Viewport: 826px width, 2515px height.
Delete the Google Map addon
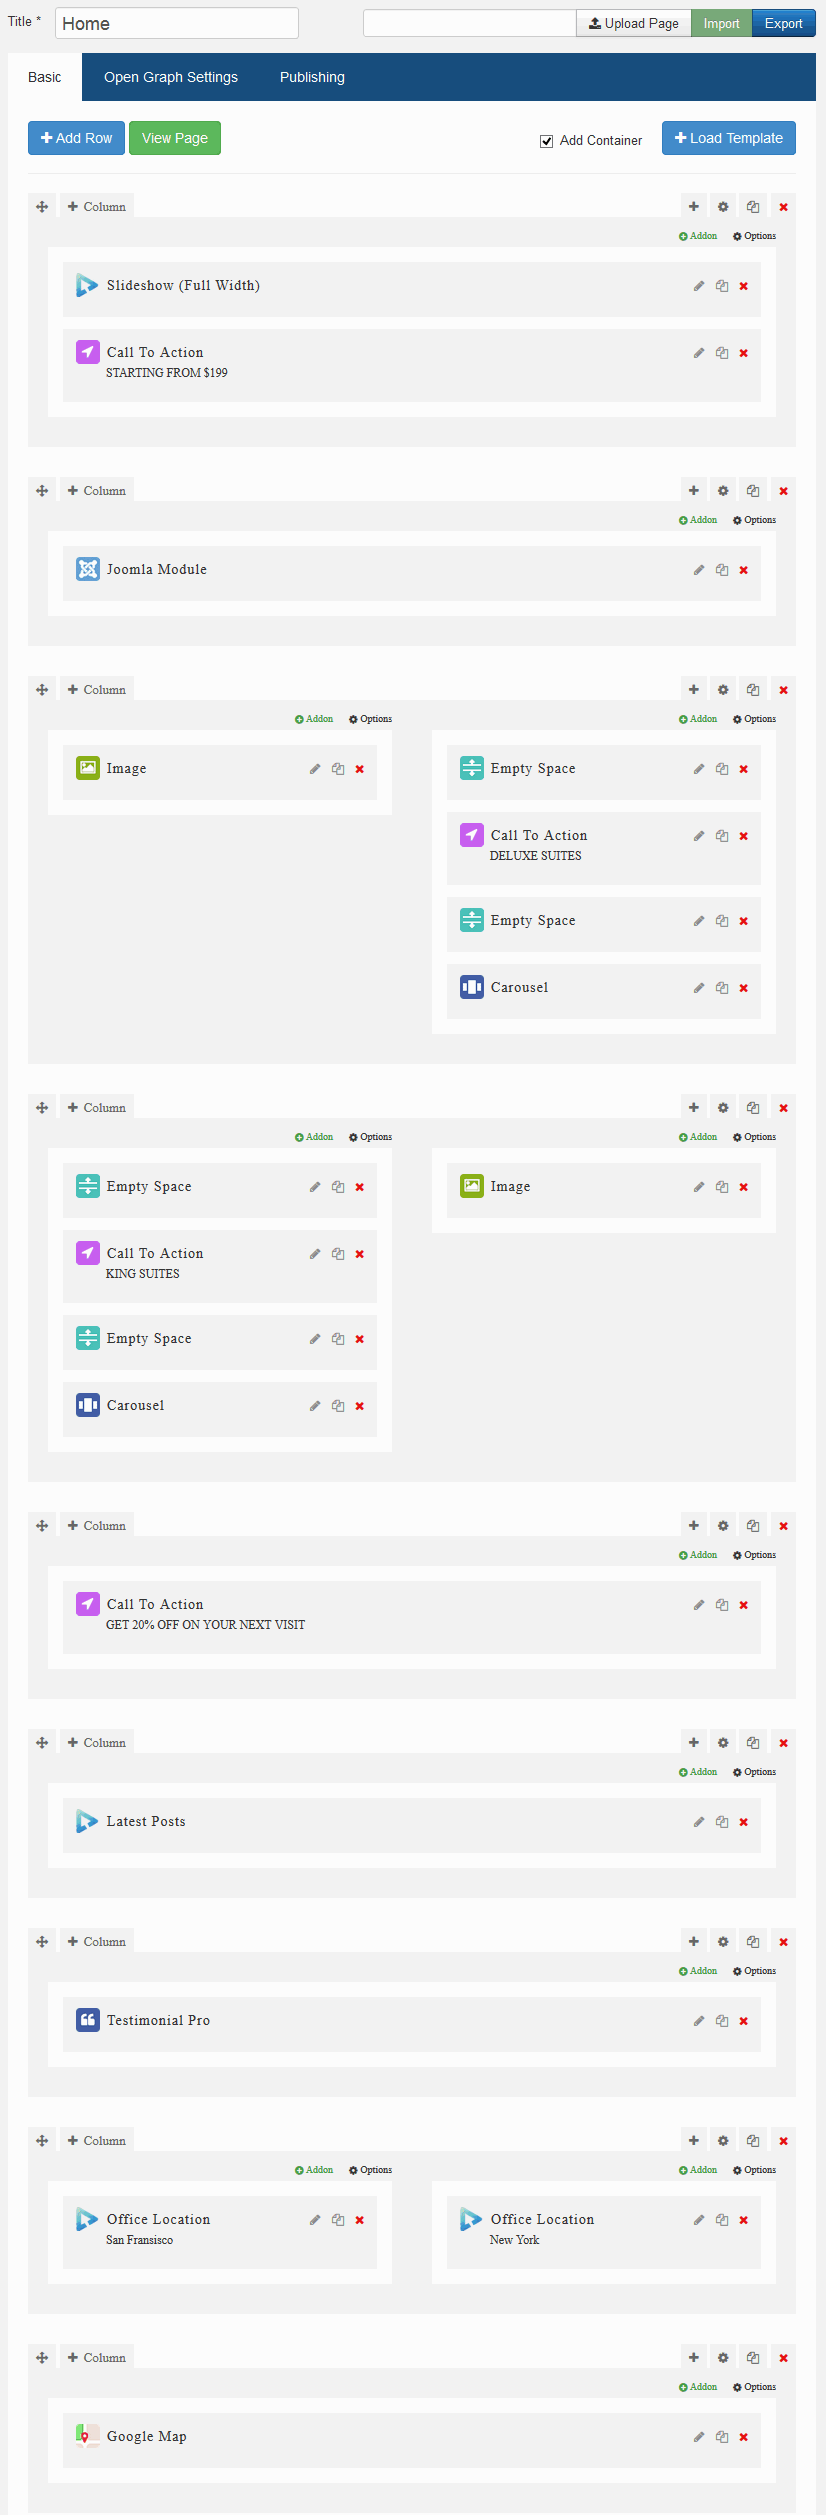pyautogui.click(x=744, y=2437)
